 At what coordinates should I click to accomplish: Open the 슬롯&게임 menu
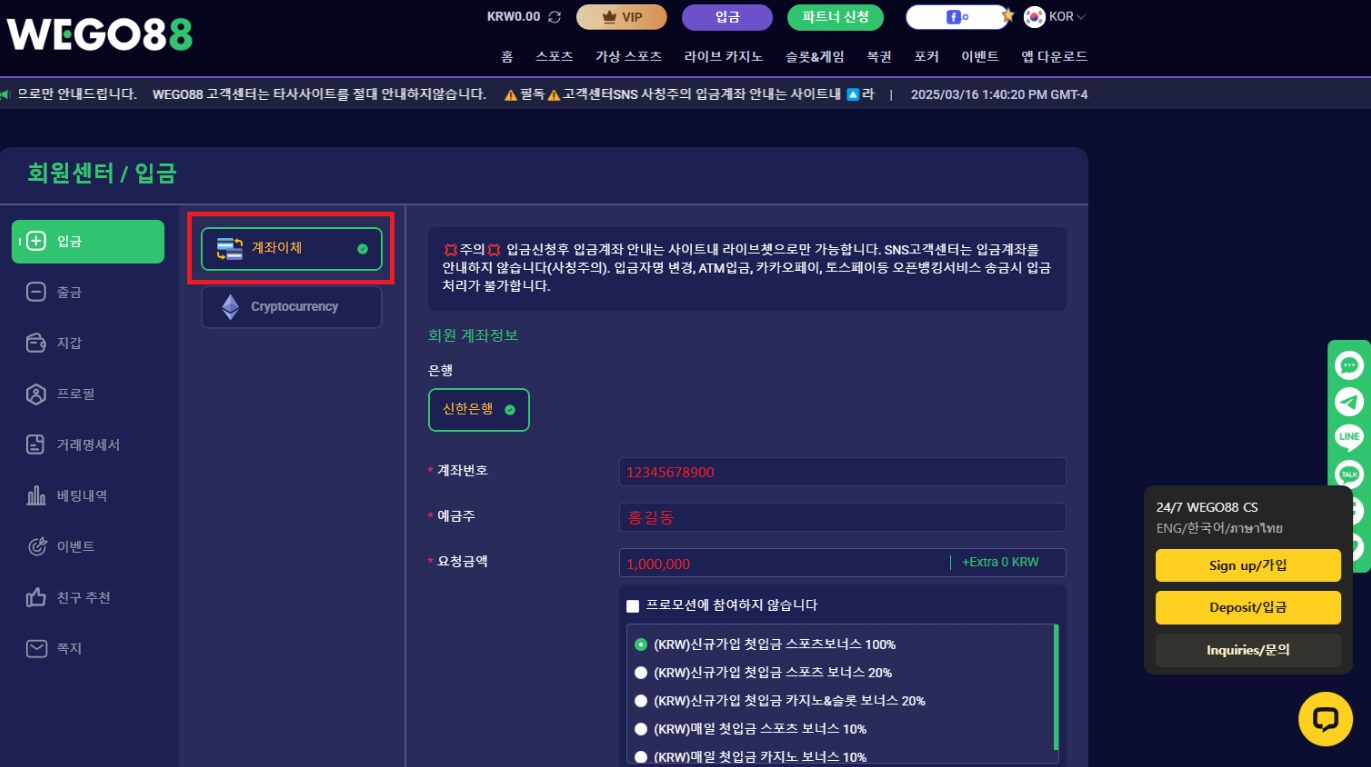tap(815, 57)
